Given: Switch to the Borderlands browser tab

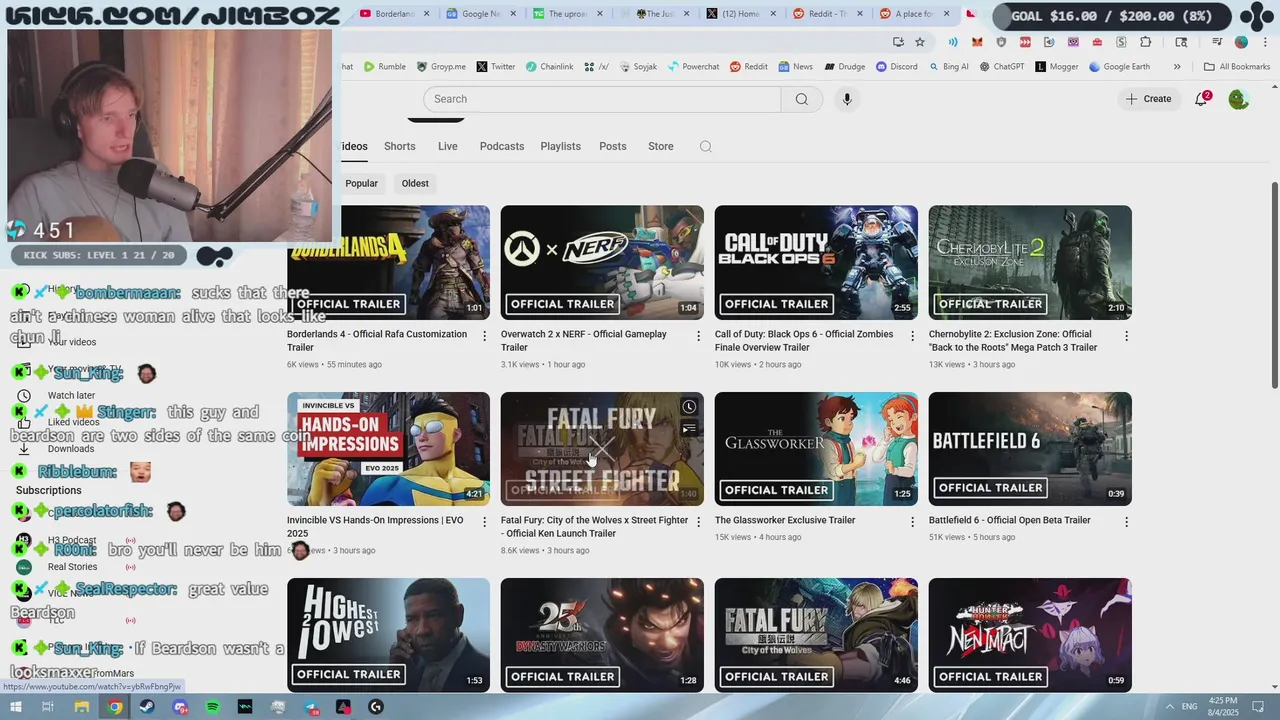Looking at the screenshot, I should (393, 14).
